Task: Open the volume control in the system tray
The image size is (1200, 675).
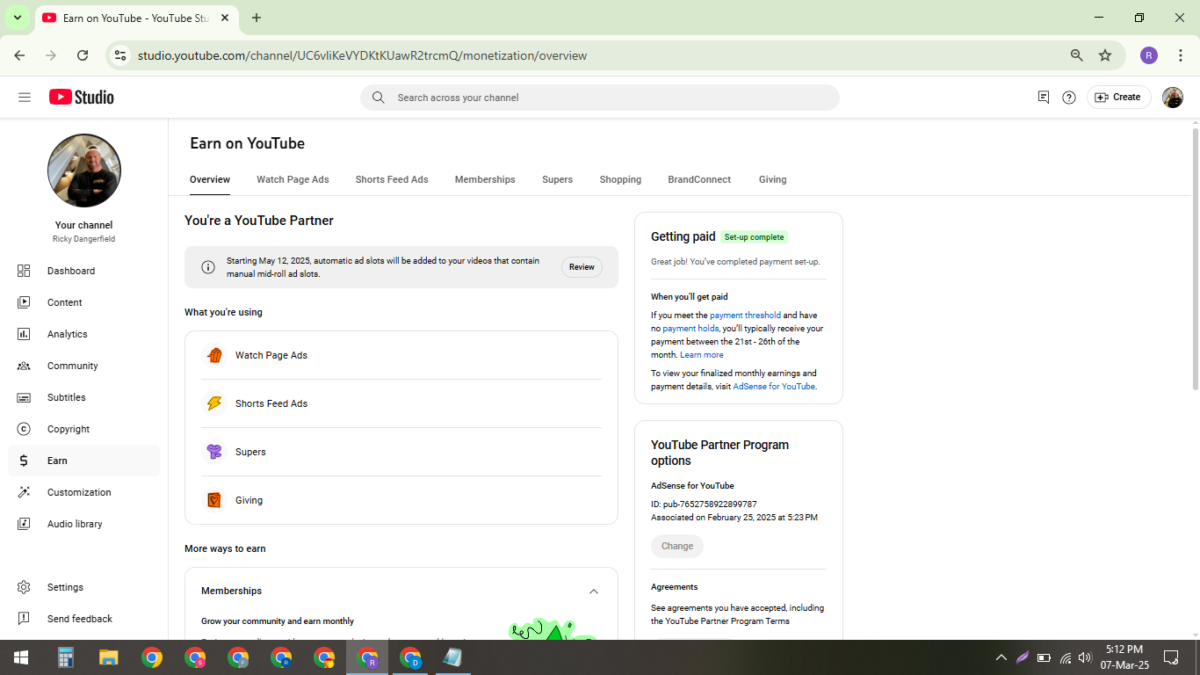Action: point(1085,657)
